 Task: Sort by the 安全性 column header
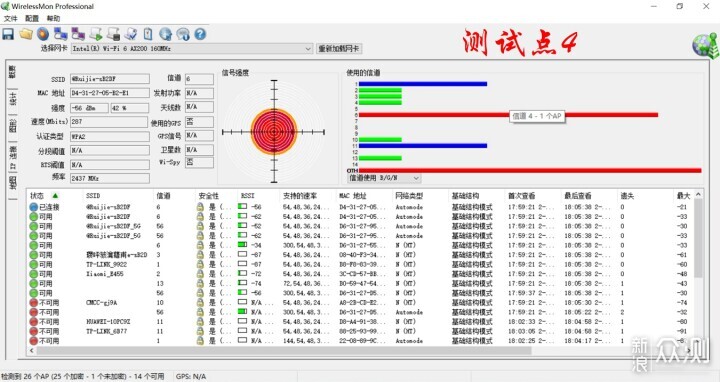[x=208, y=196]
